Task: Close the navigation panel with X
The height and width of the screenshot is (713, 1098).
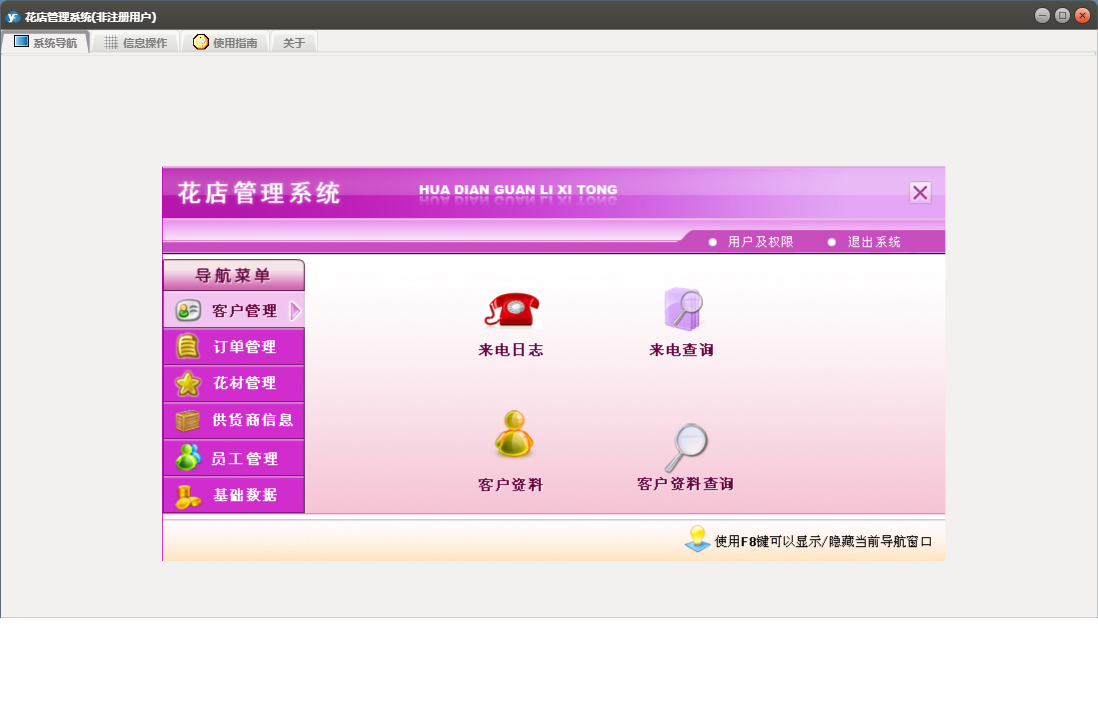Action: click(x=920, y=193)
